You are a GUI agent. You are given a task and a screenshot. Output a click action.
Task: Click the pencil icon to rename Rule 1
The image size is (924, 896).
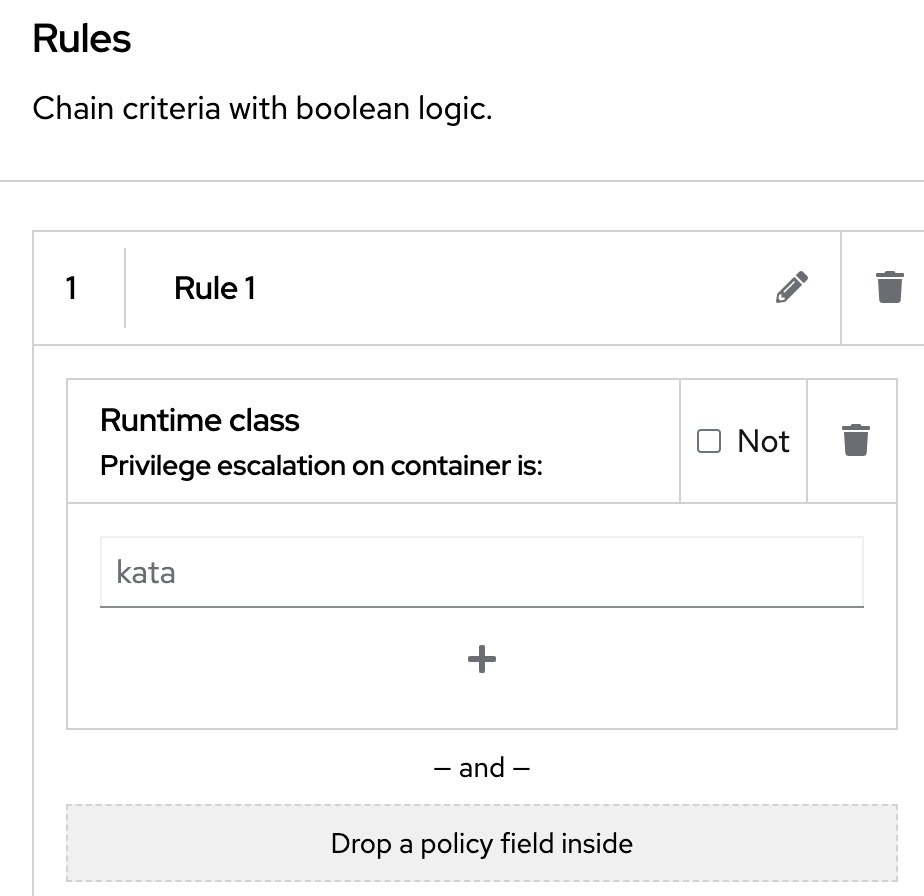[791, 288]
